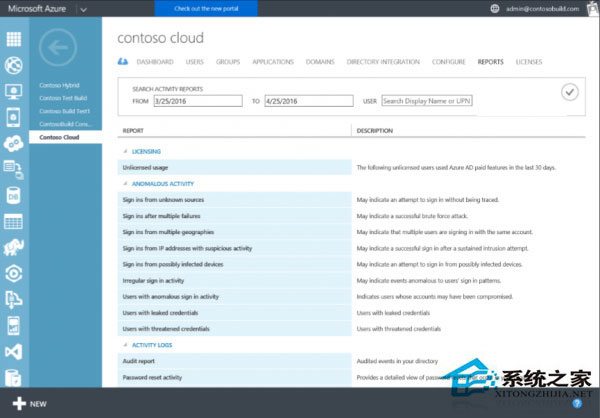Open the help question mark icon
The image size is (600, 418).
[577, 403]
